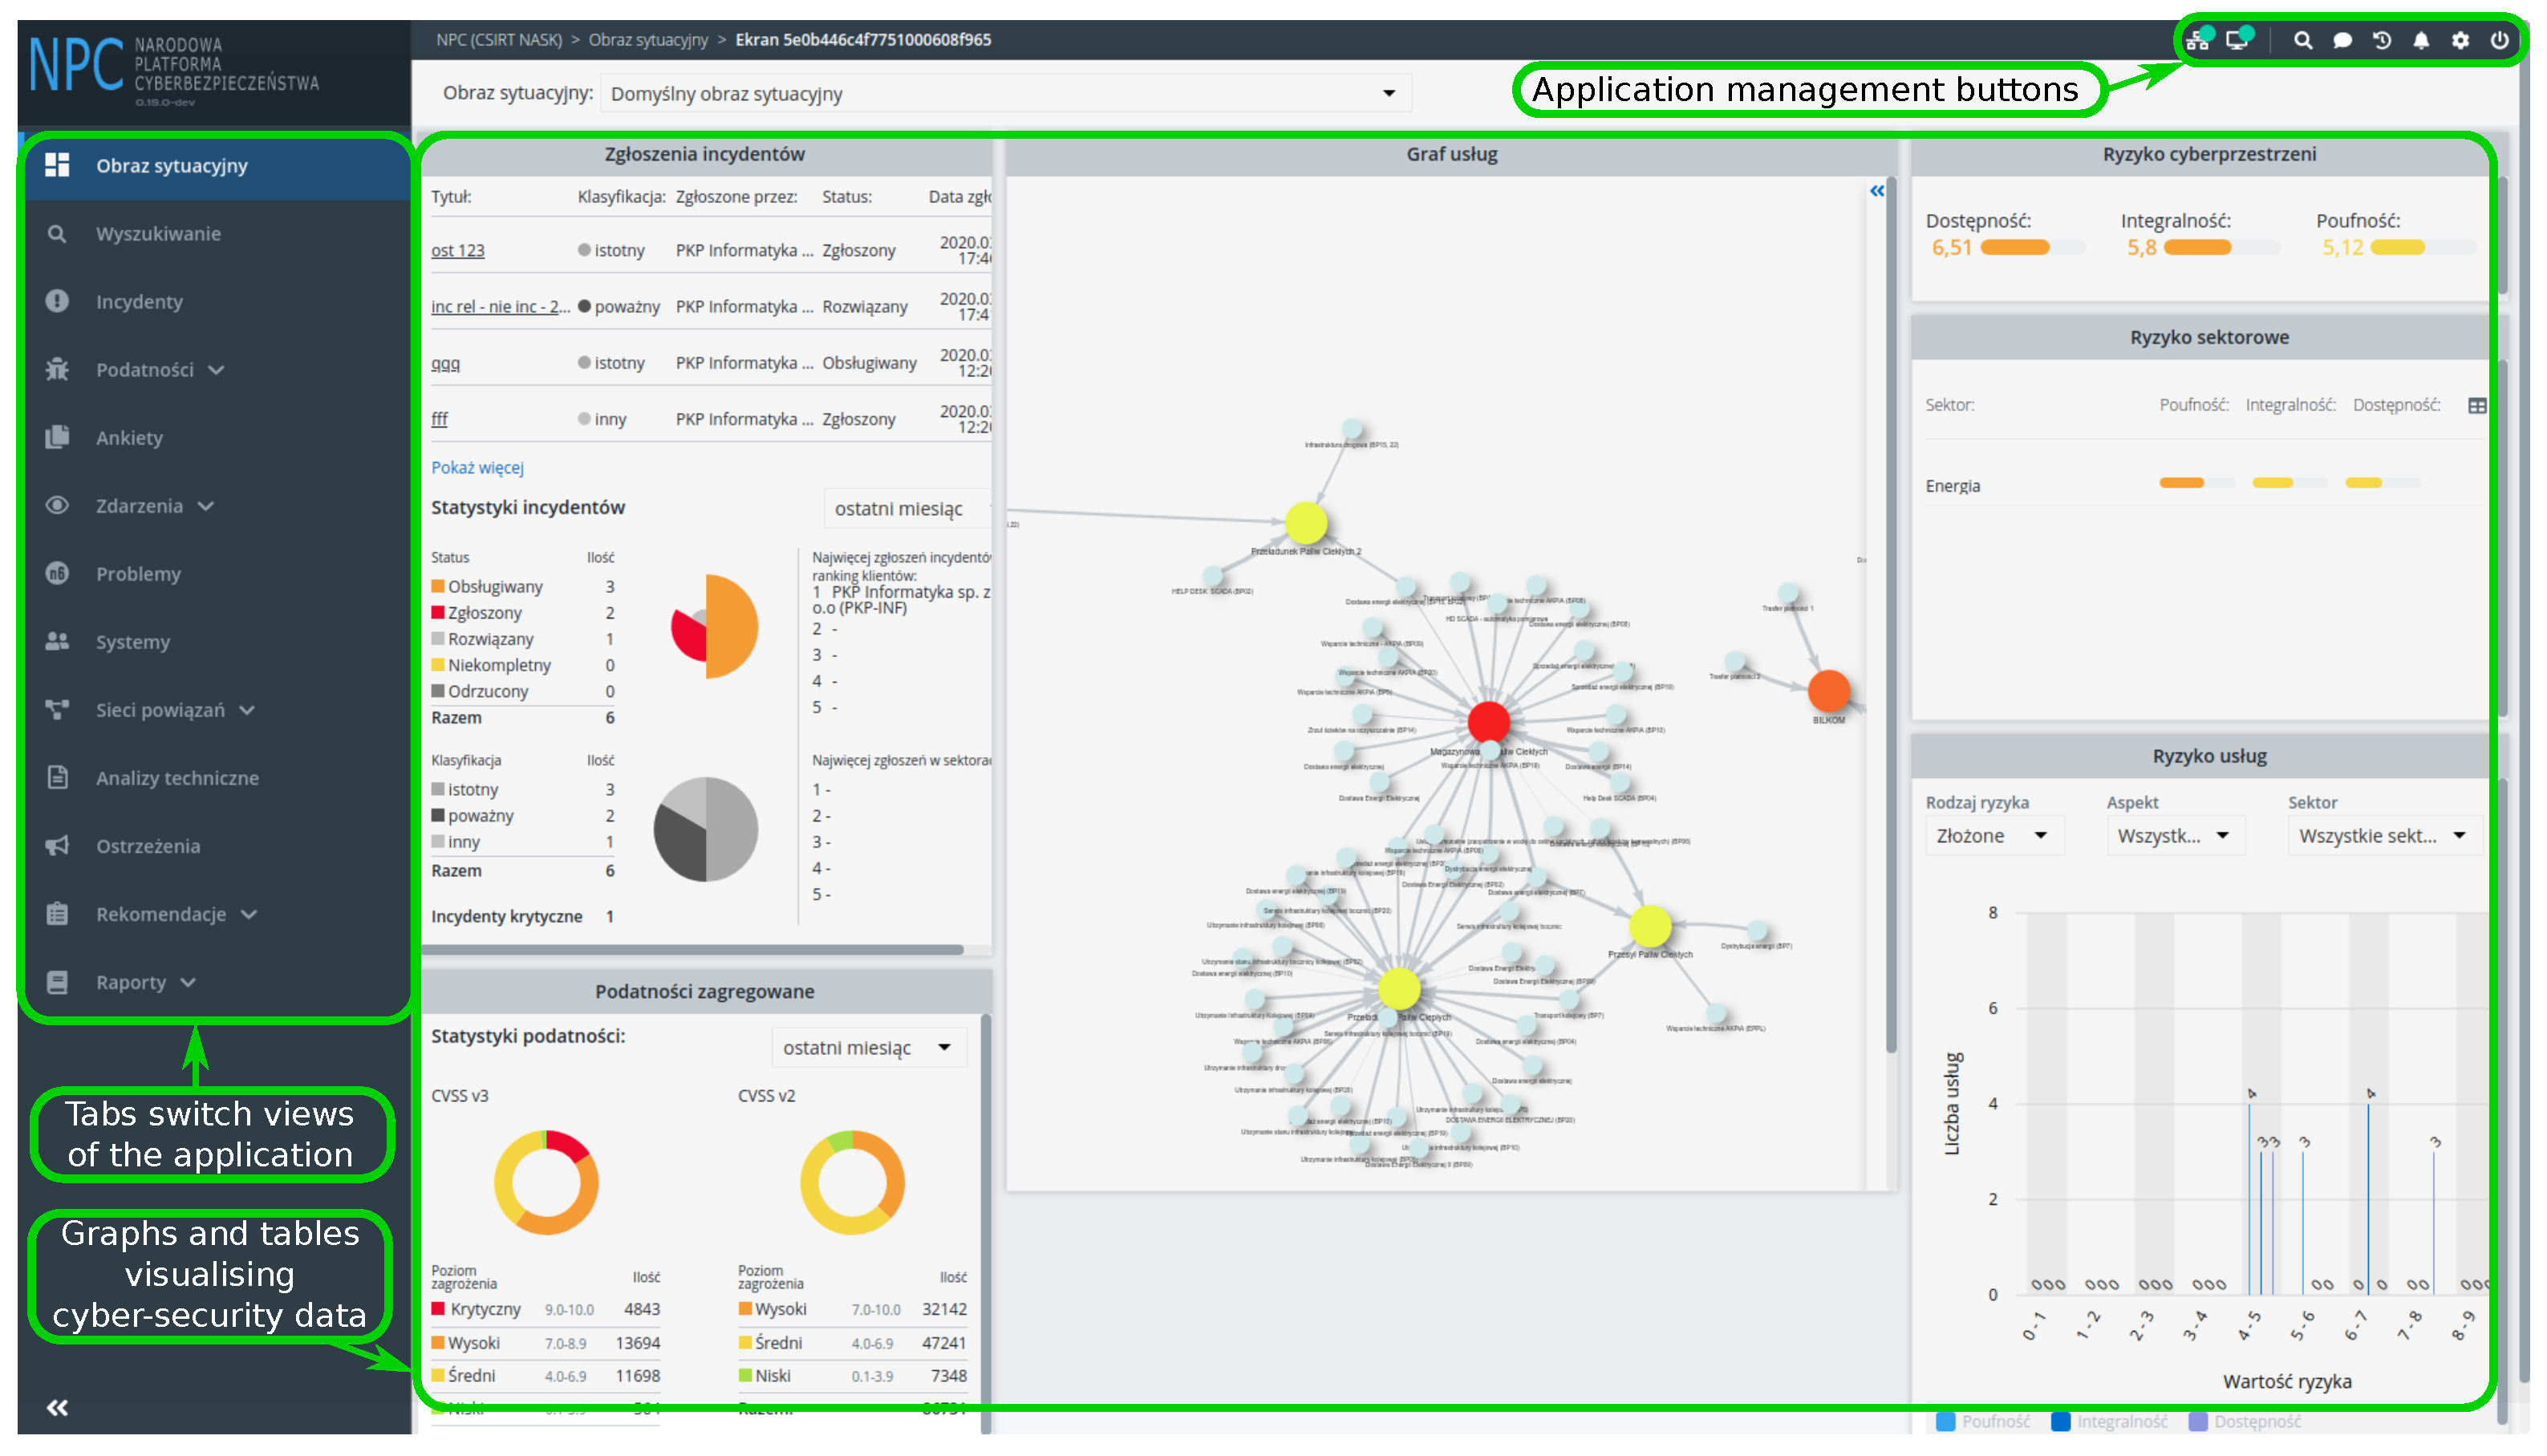Click the monitor status icon in header

pos(2238,41)
